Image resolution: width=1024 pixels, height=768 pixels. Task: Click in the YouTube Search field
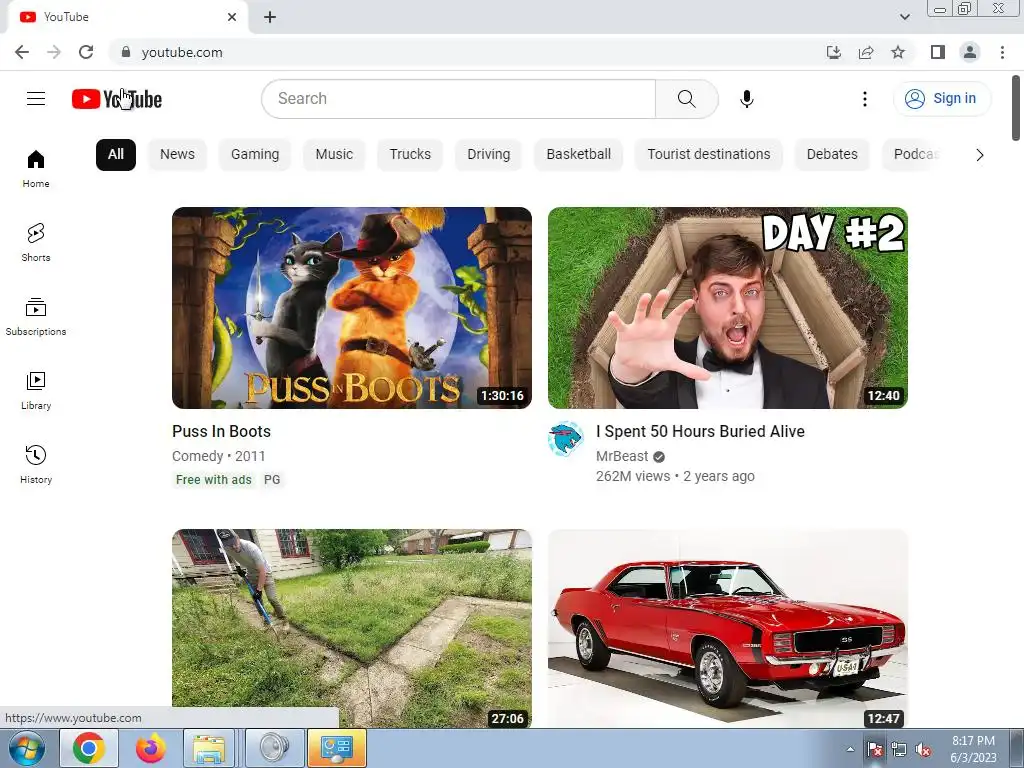click(x=458, y=99)
